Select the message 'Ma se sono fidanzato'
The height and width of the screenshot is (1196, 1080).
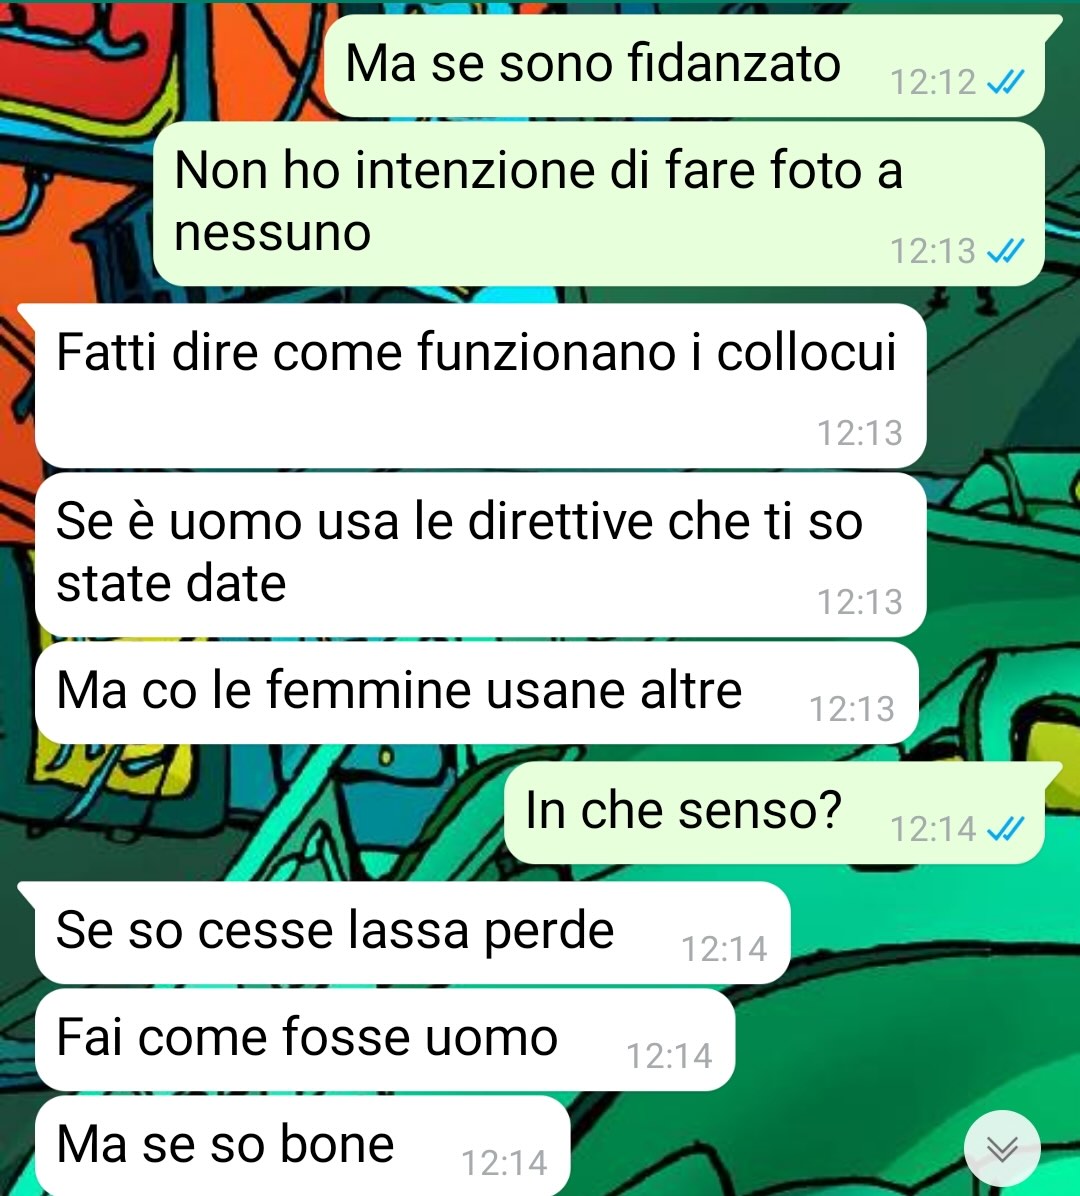[x=684, y=66]
